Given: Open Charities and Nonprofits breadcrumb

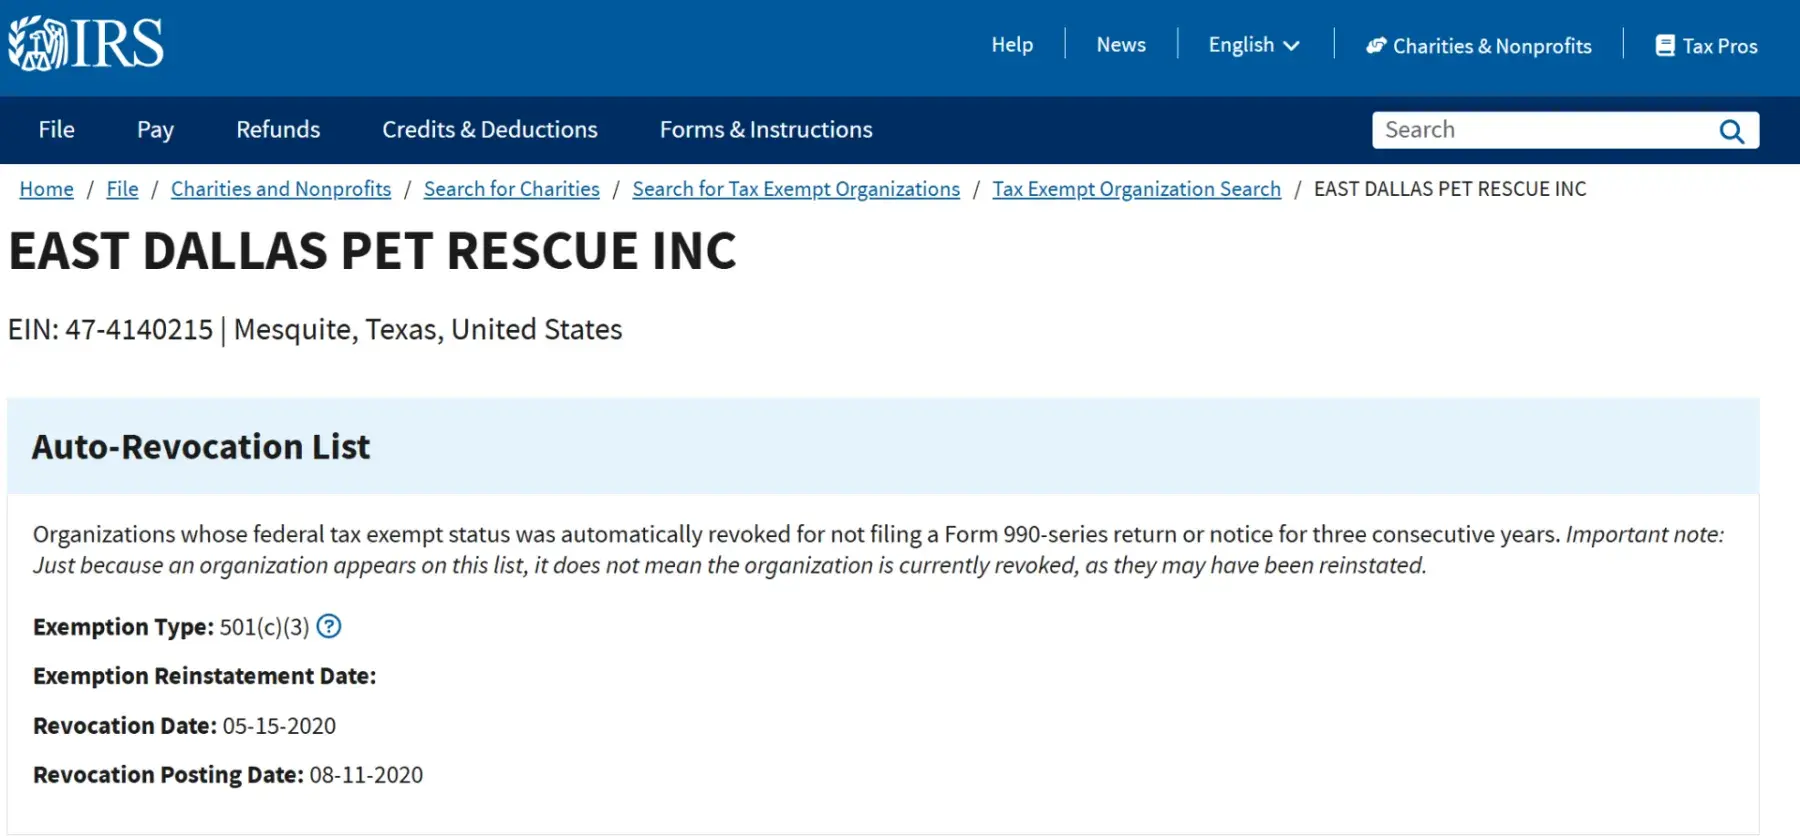Looking at the screenshot, I should coord(281,189).
